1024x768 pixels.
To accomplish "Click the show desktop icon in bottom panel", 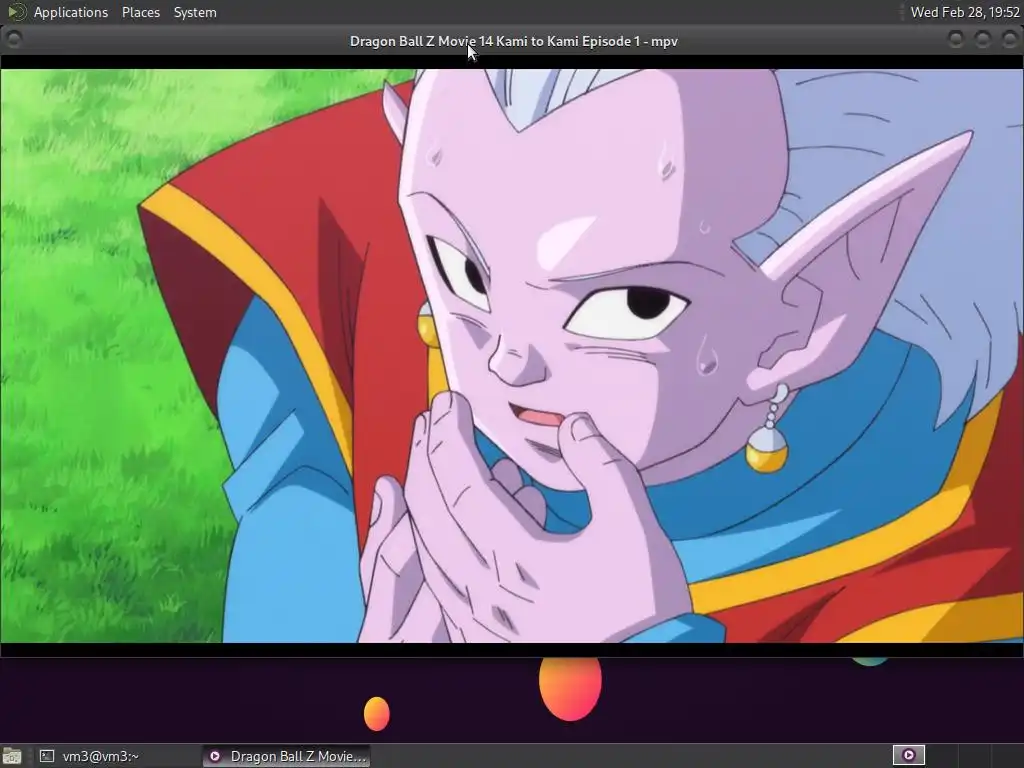I will [12, 756].
